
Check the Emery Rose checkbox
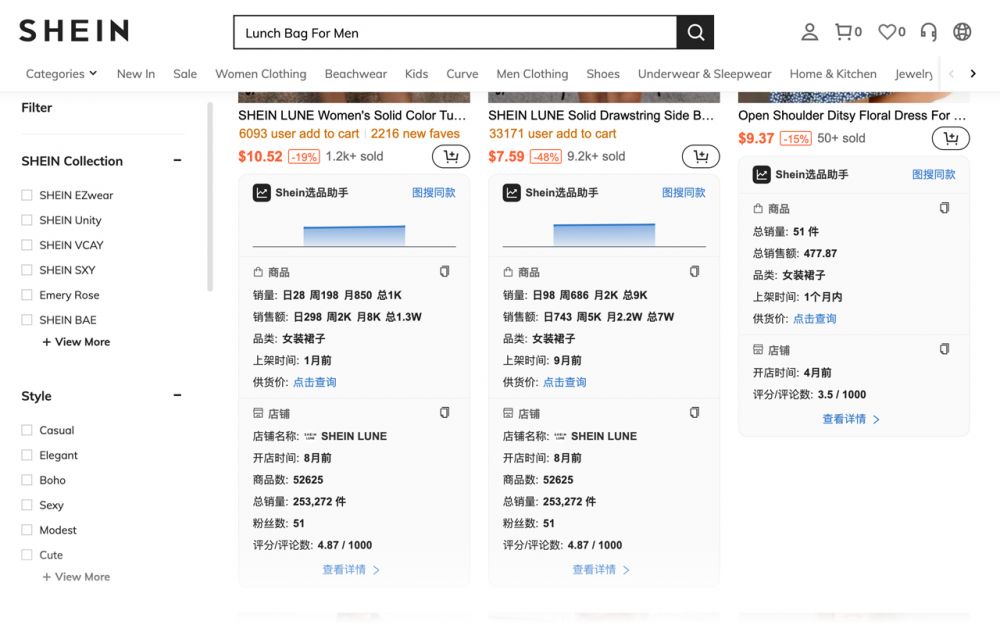tap(27, 295)
